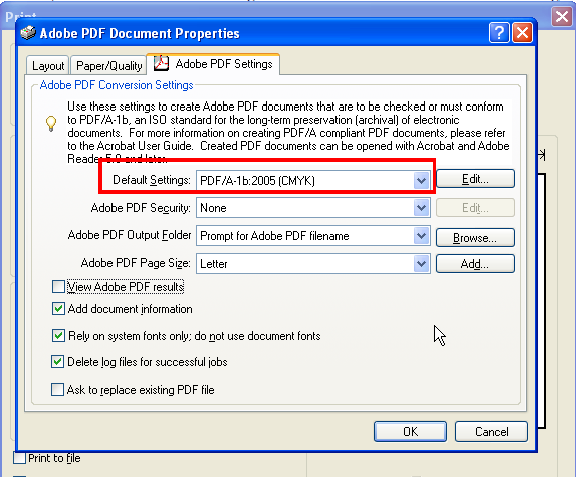576x477 pixels.
Task: Uncheck Add document information
Action: [x=58, y=309]
